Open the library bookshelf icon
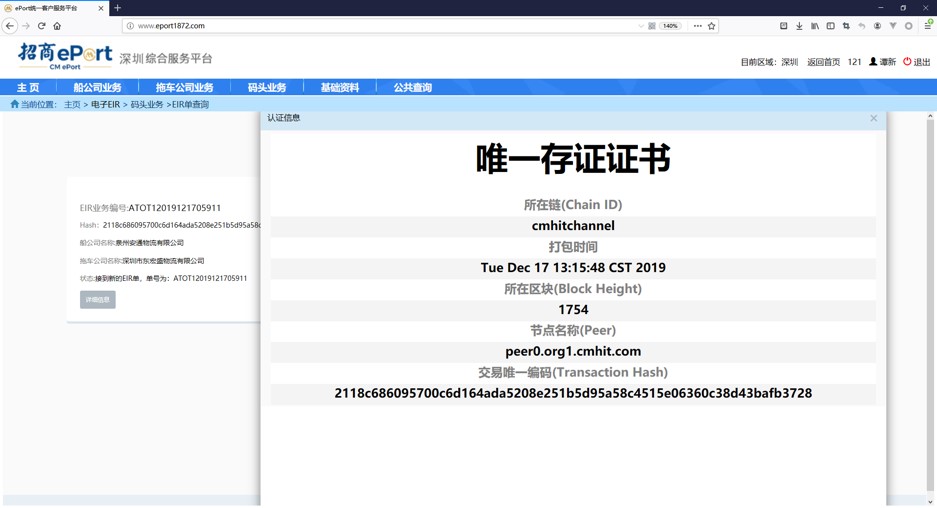Screen dimensions: 937x508 pos(815,26)
